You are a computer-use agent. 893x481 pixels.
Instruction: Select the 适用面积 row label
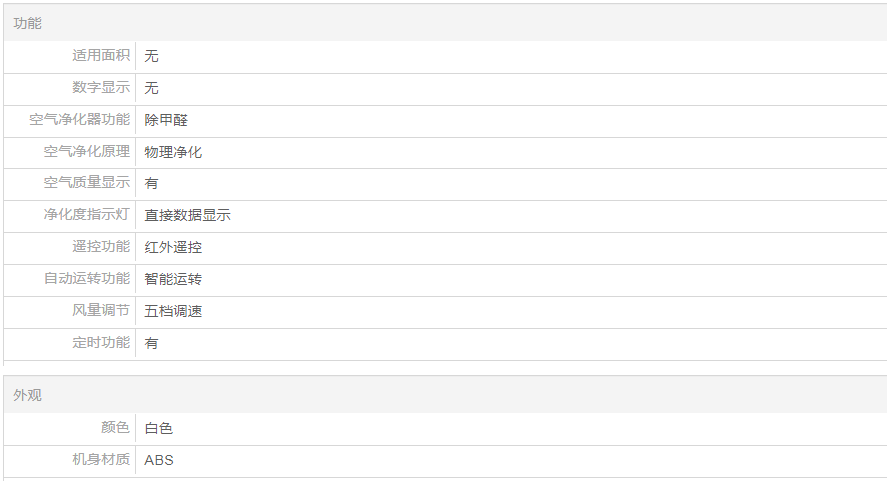101,55
